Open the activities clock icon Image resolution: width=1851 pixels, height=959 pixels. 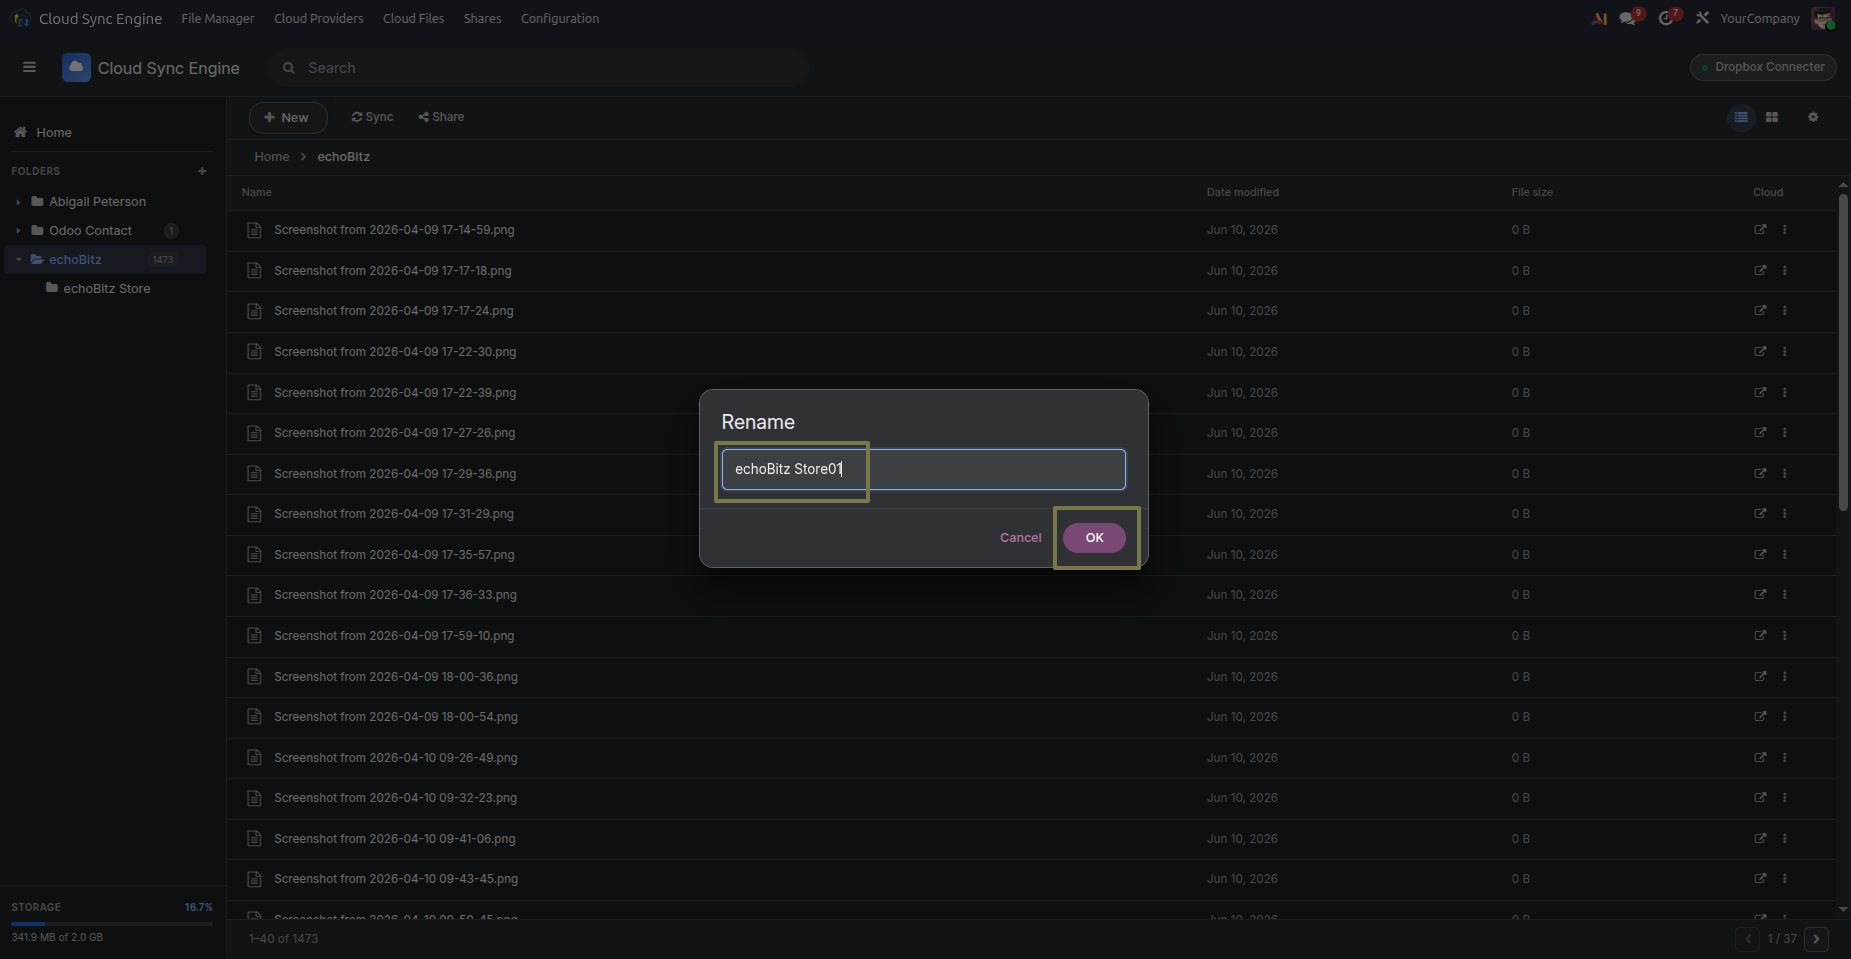pos(1667,18)
